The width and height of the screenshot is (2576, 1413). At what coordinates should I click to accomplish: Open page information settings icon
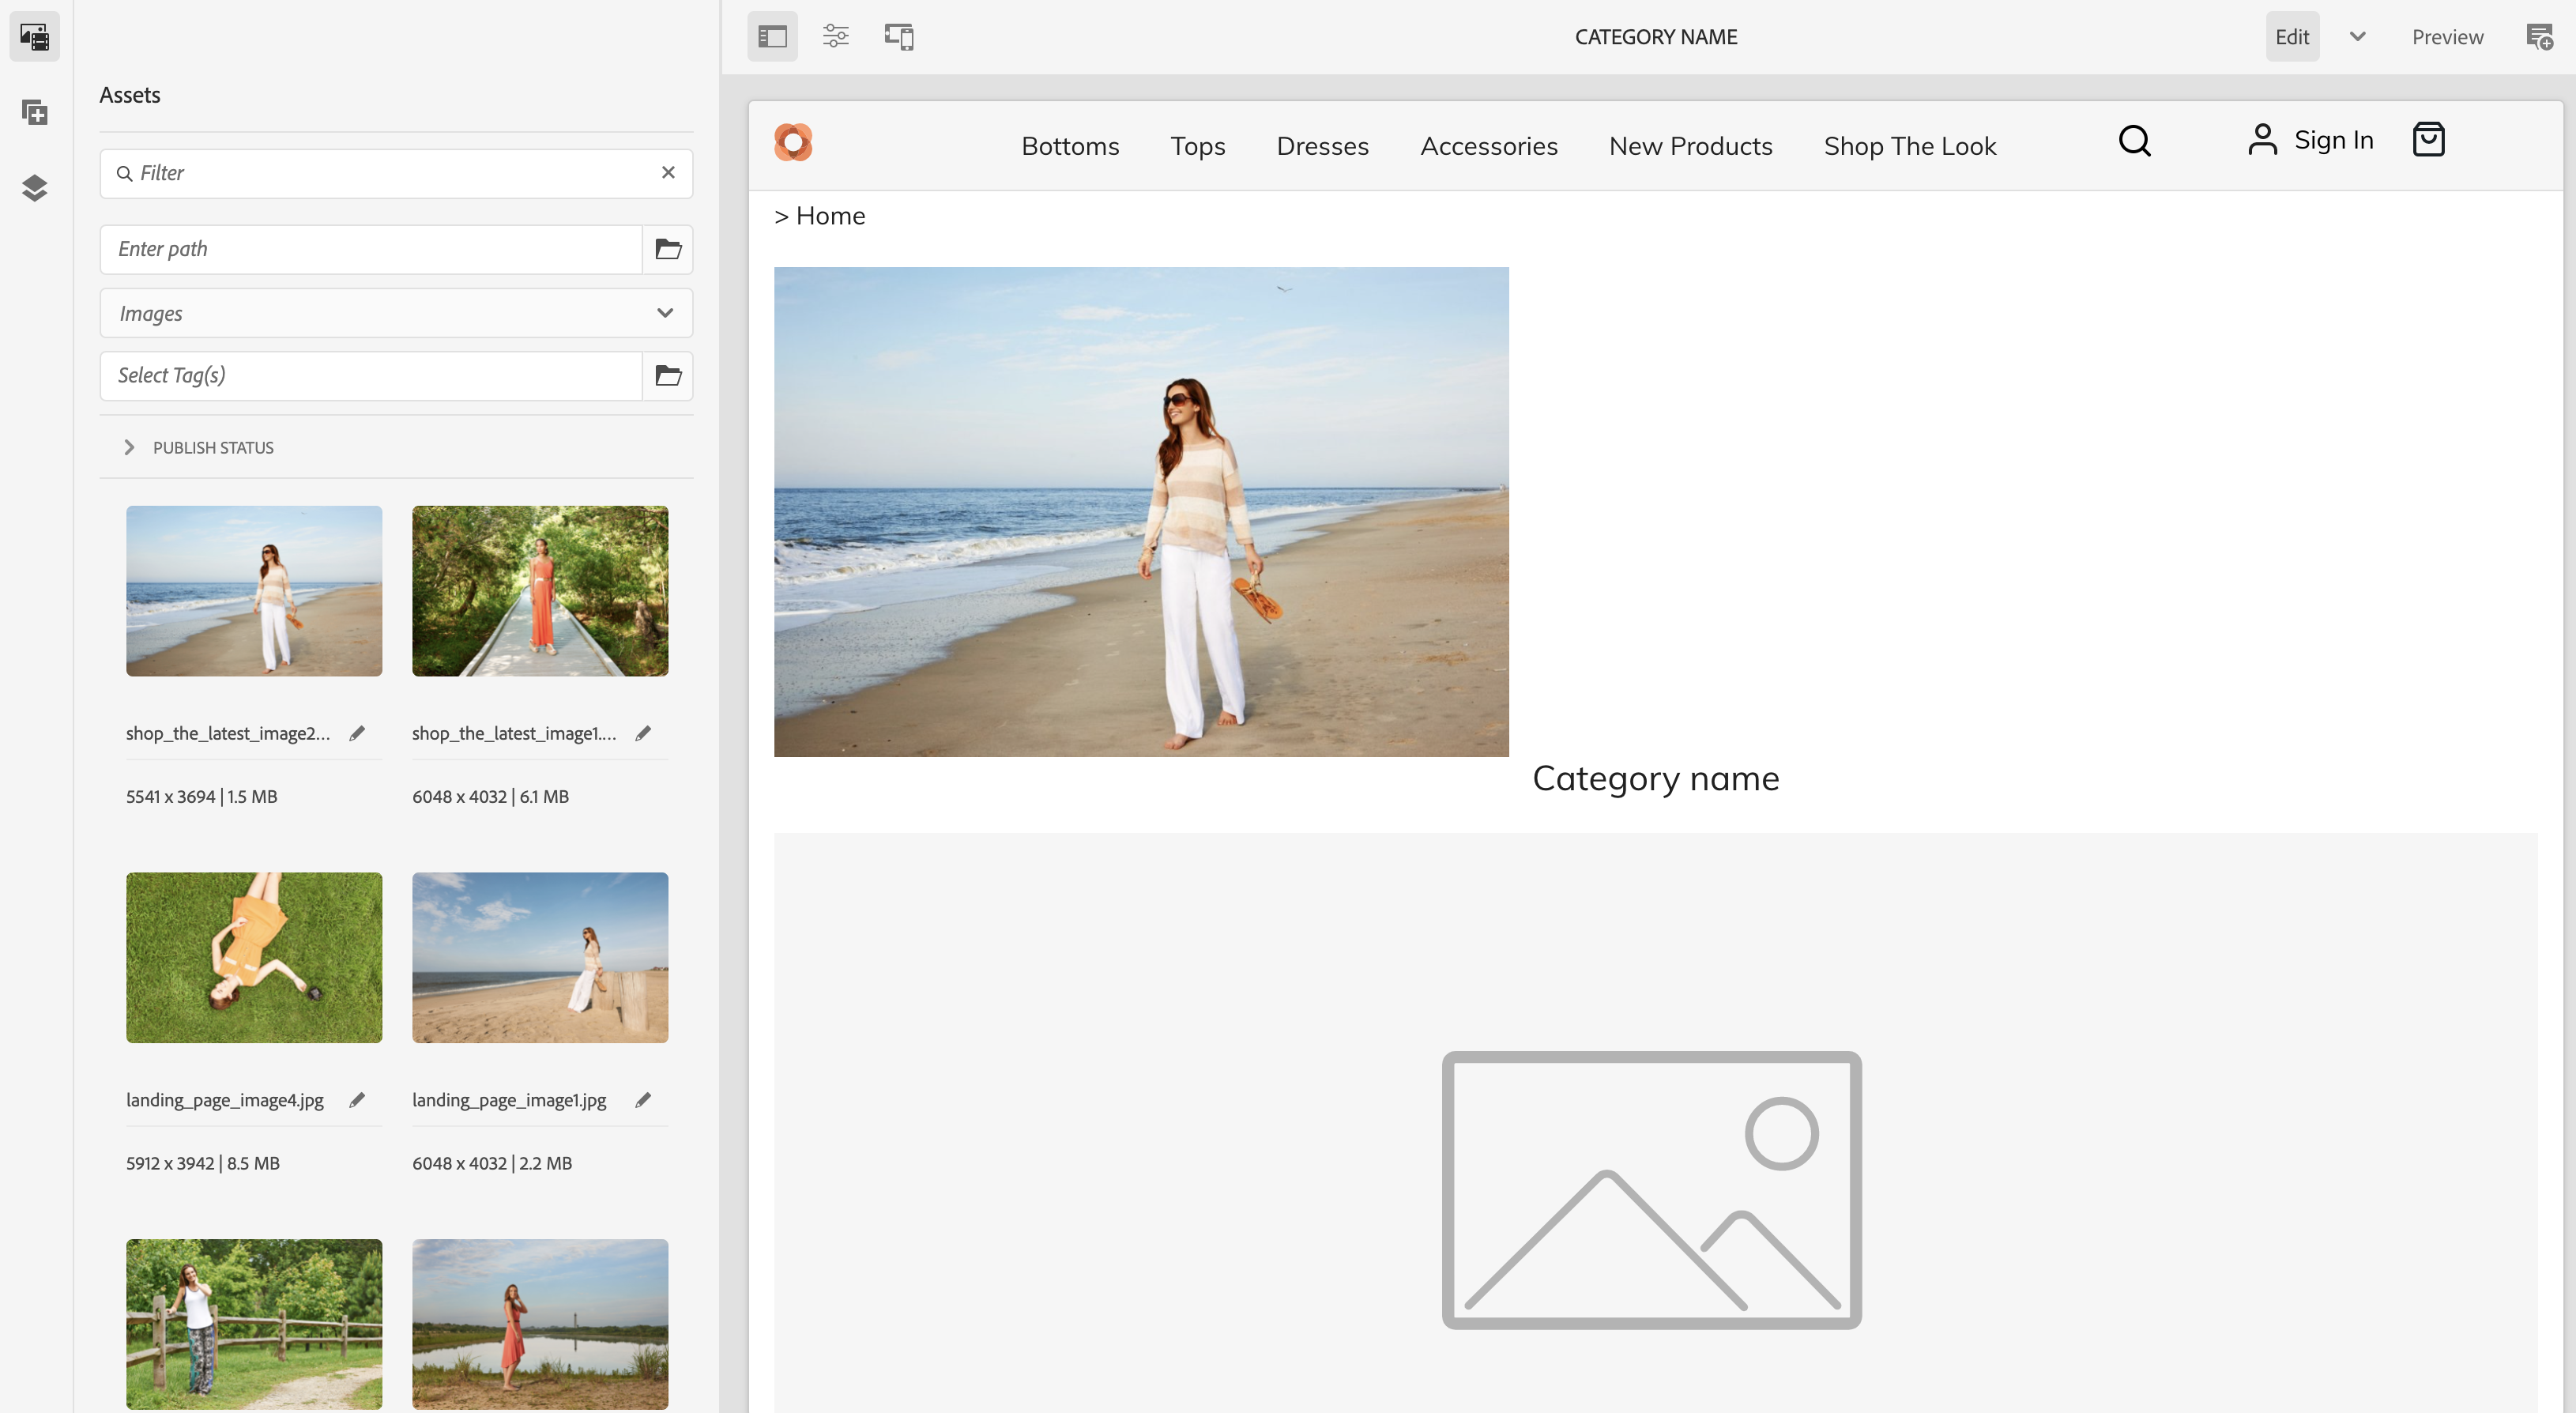835,37
